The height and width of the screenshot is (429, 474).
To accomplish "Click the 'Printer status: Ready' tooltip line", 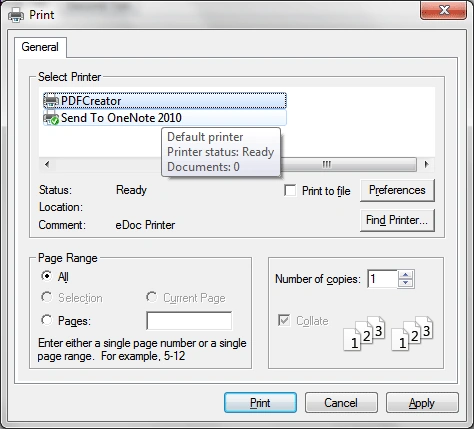I will (x=221, y=152).
